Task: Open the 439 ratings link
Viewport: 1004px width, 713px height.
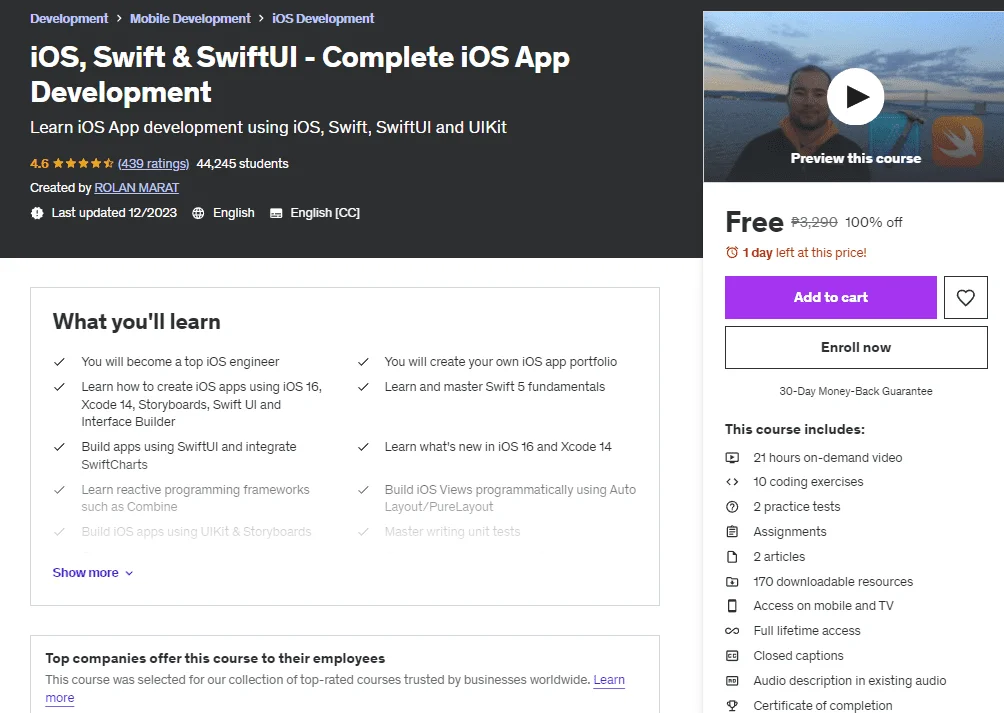Action: click(154, 163)
